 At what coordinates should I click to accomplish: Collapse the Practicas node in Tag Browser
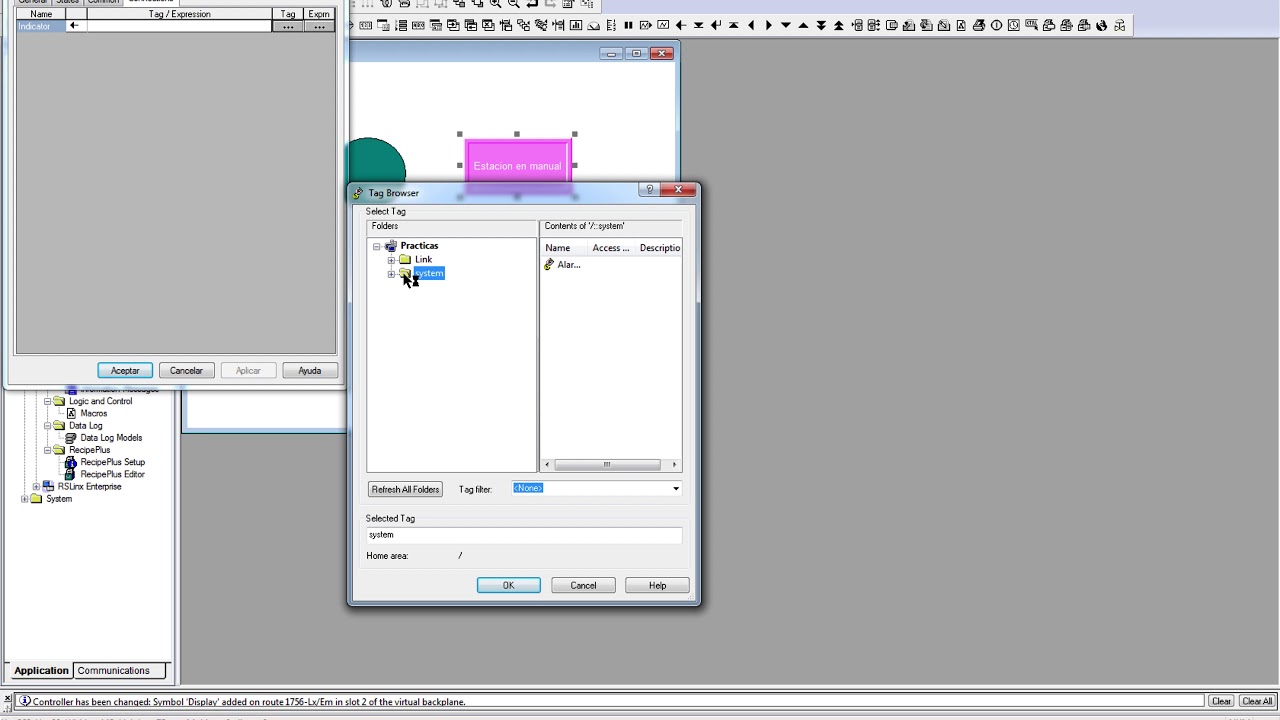coord(377,246)
